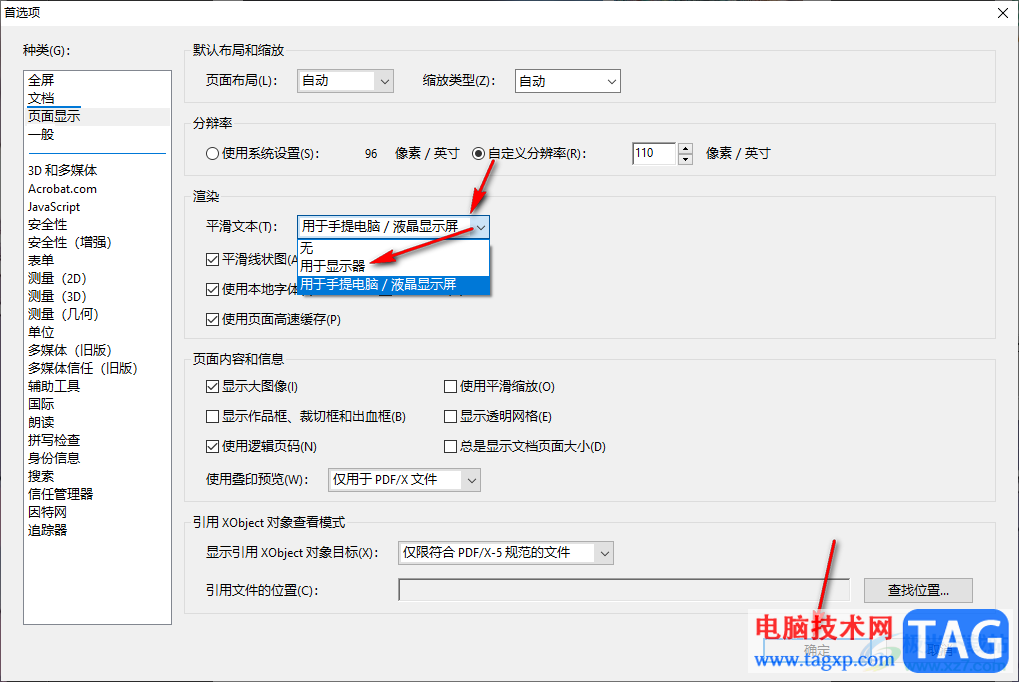The width and height of the screenshot is (1019, 682).
Task: Enable 显示透明网格 checkbox
Action: (450, 417)
